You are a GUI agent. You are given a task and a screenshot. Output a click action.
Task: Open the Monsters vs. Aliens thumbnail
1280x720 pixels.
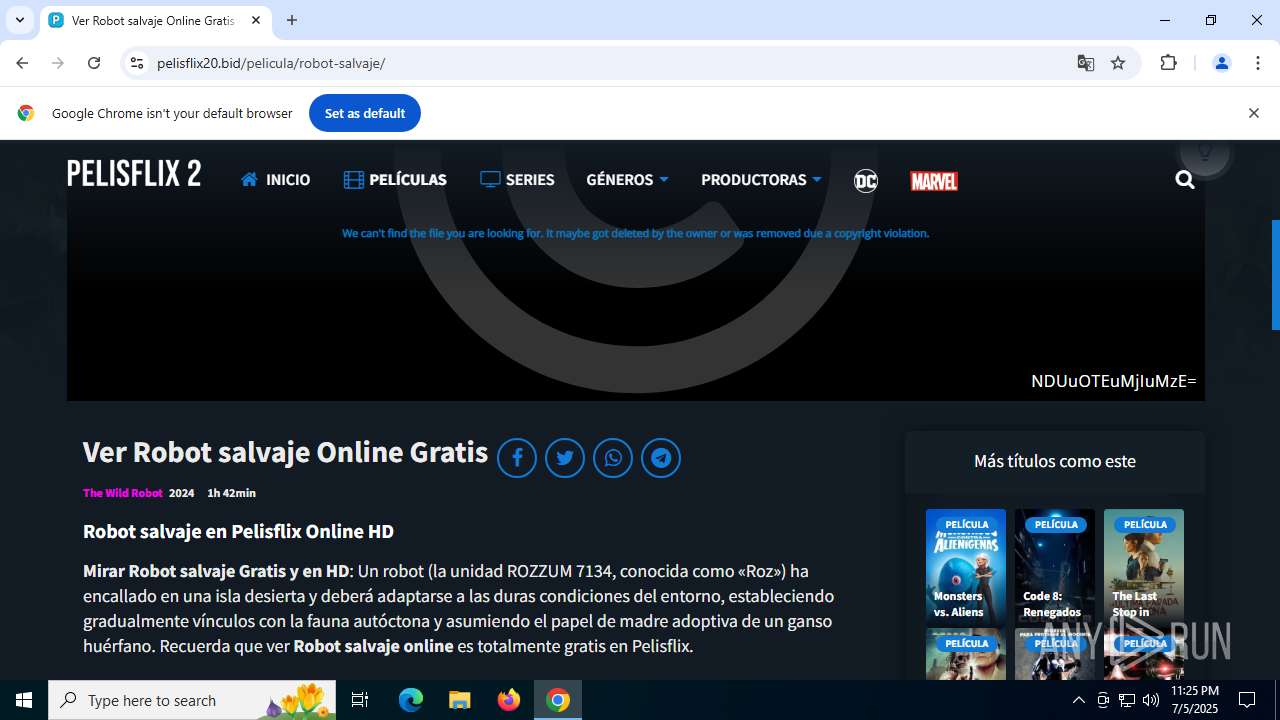(x=966, y=567)
